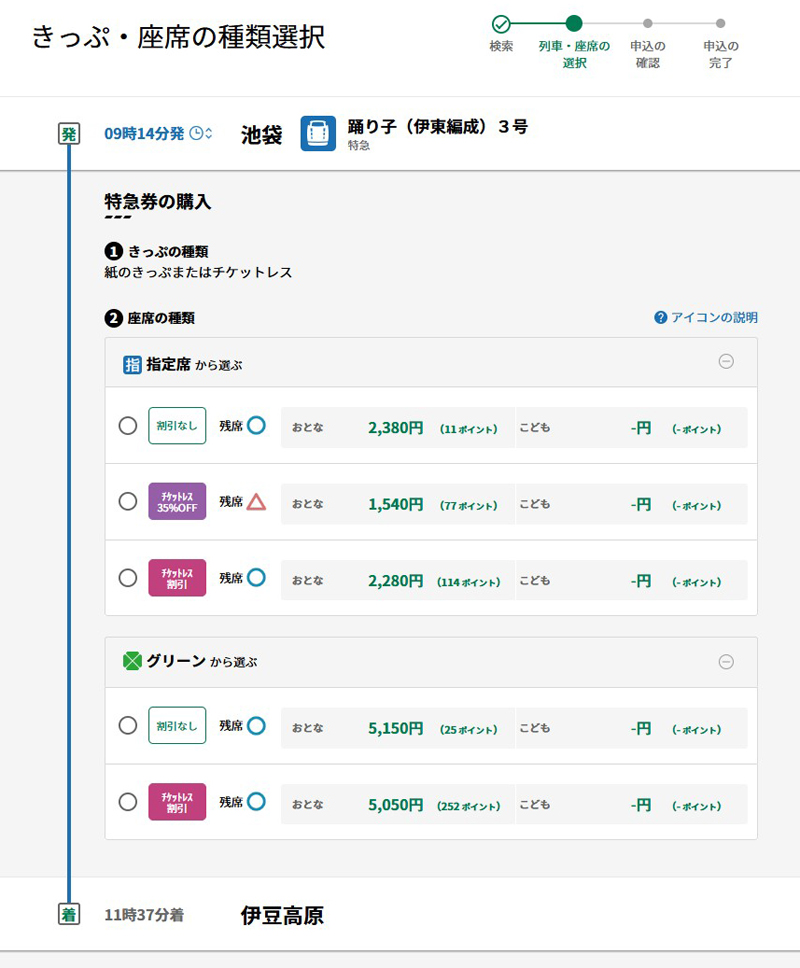Collapse the グリーン から選ぶ section
This screenshot has width=800, height=968.
pyautogui.click(x=726, y=662)
